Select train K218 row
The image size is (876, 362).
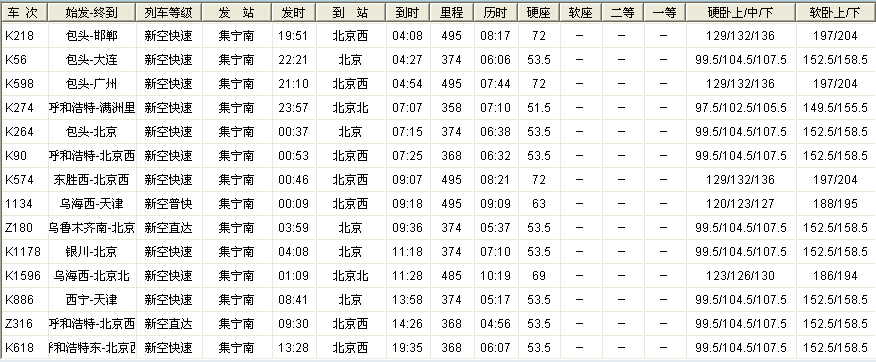438,36
